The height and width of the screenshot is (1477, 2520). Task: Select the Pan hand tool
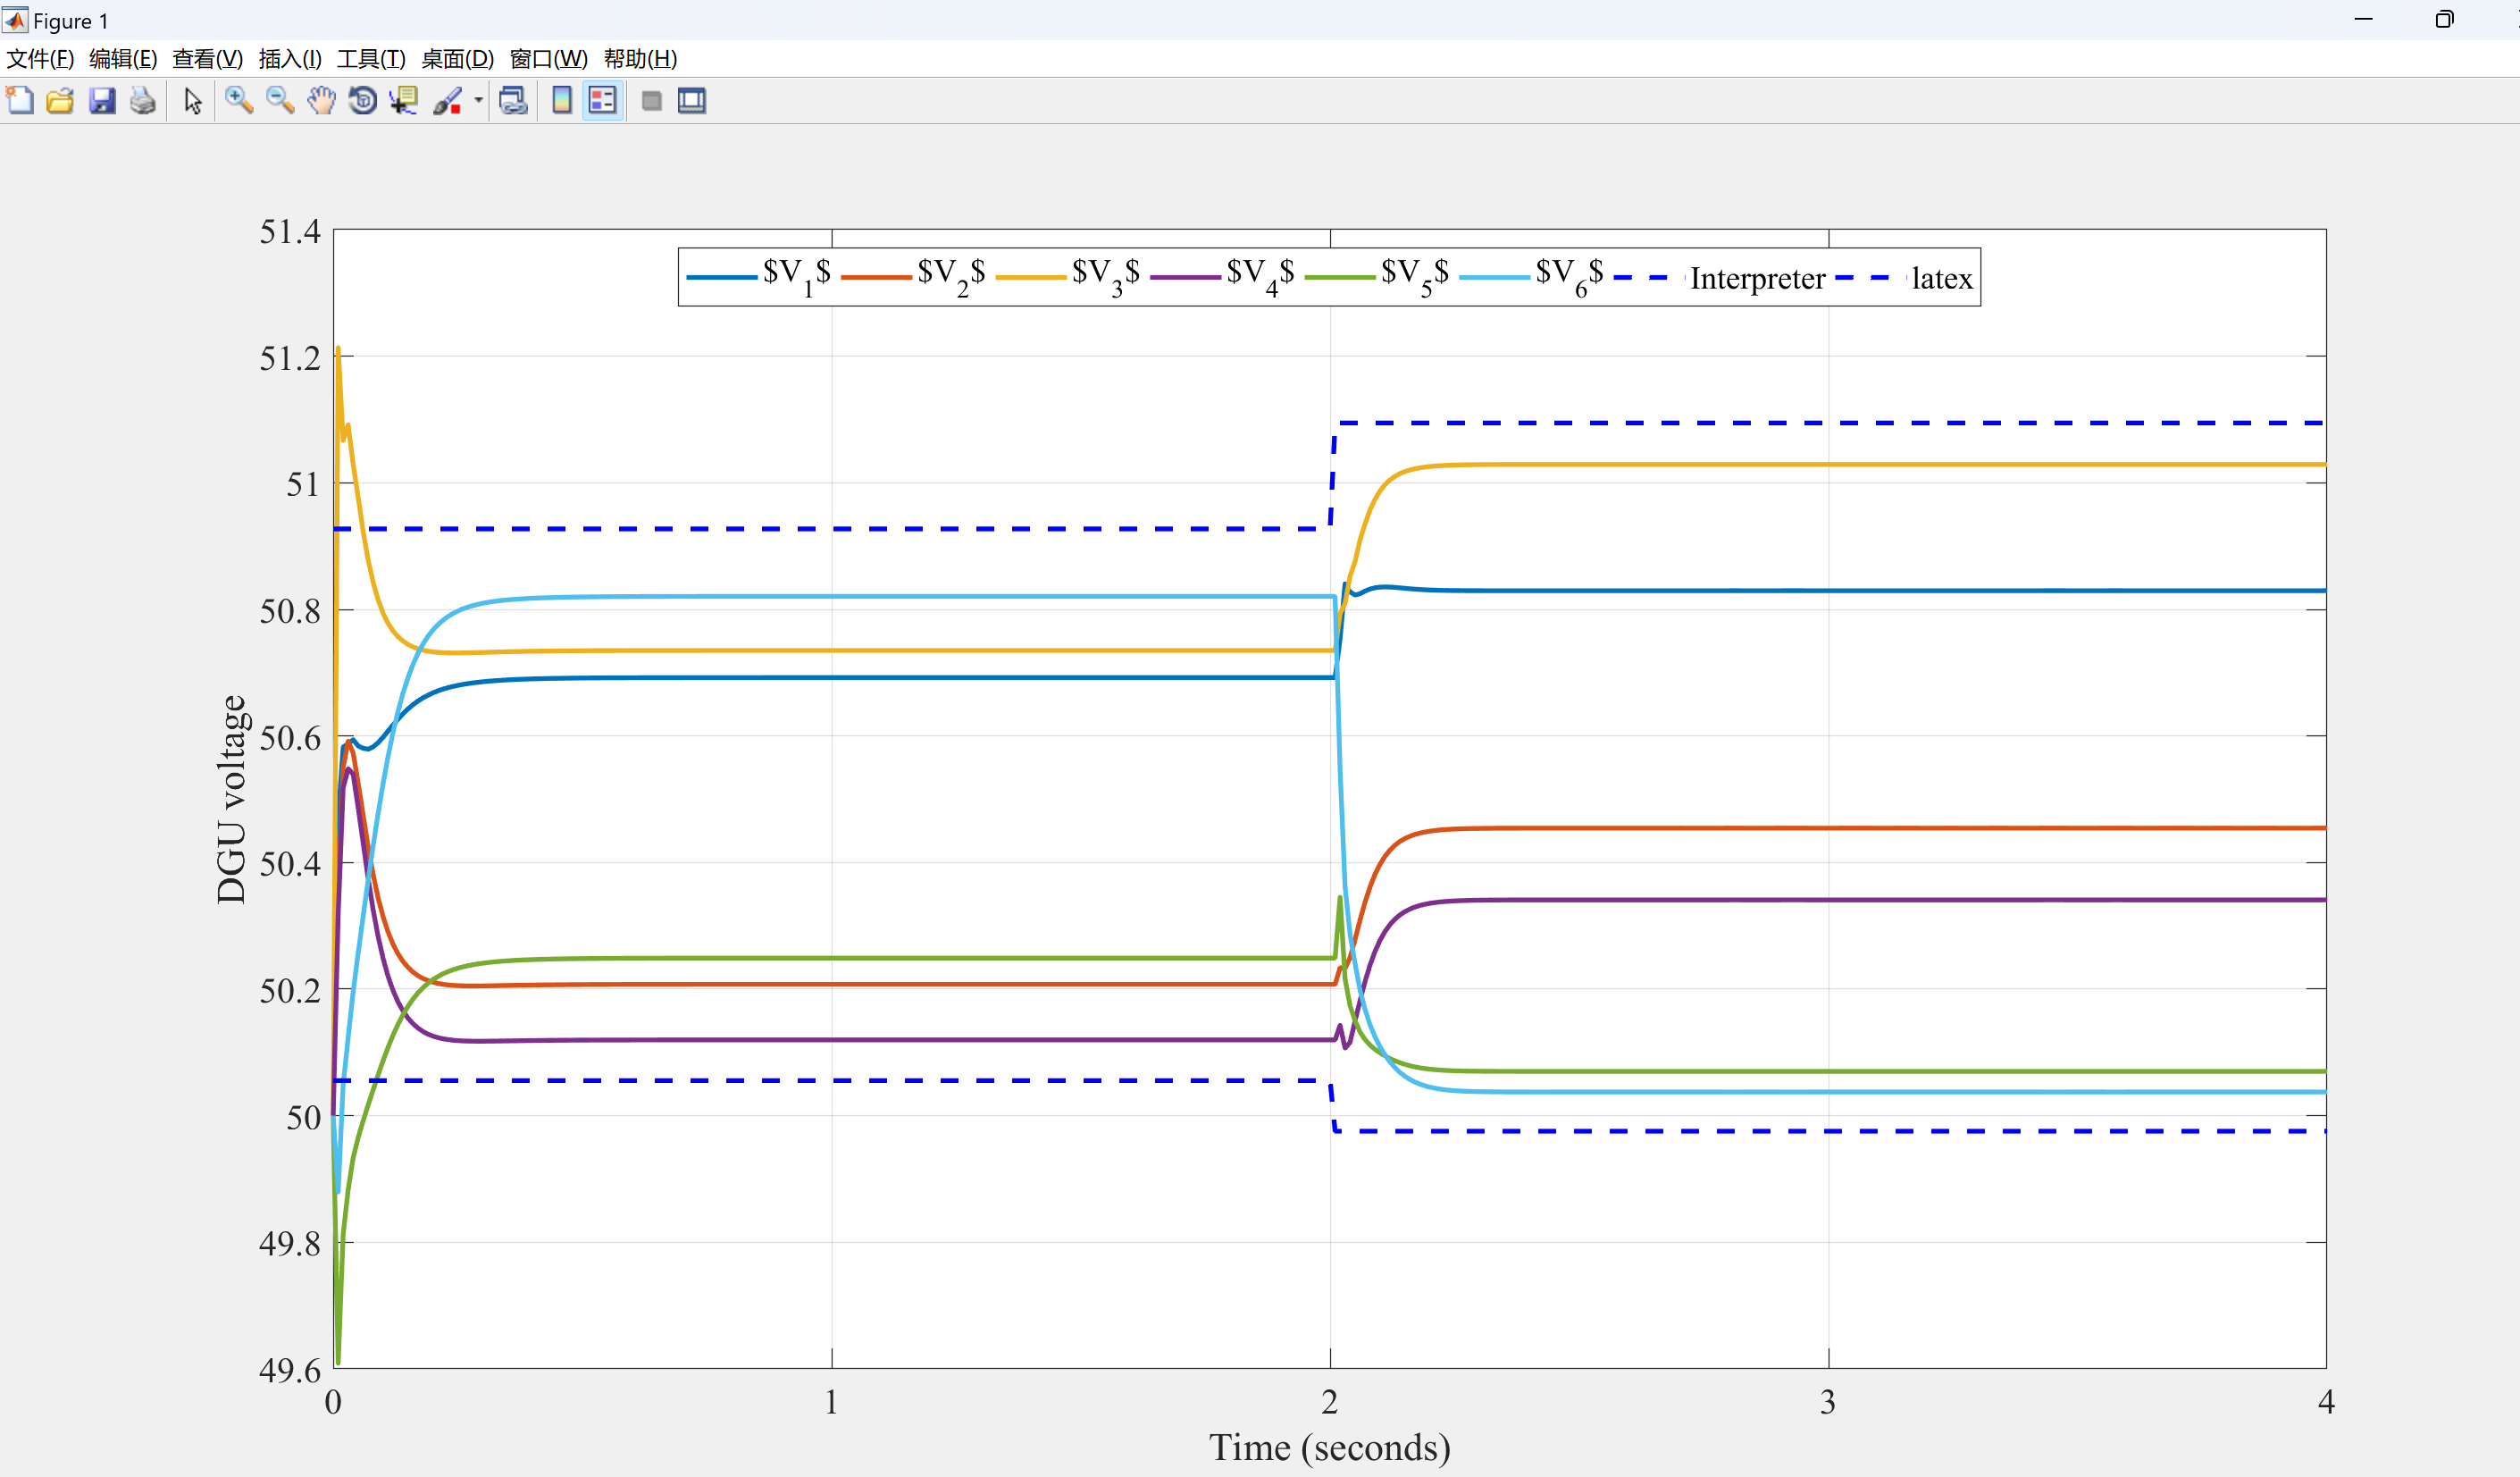tap(321, 101)
